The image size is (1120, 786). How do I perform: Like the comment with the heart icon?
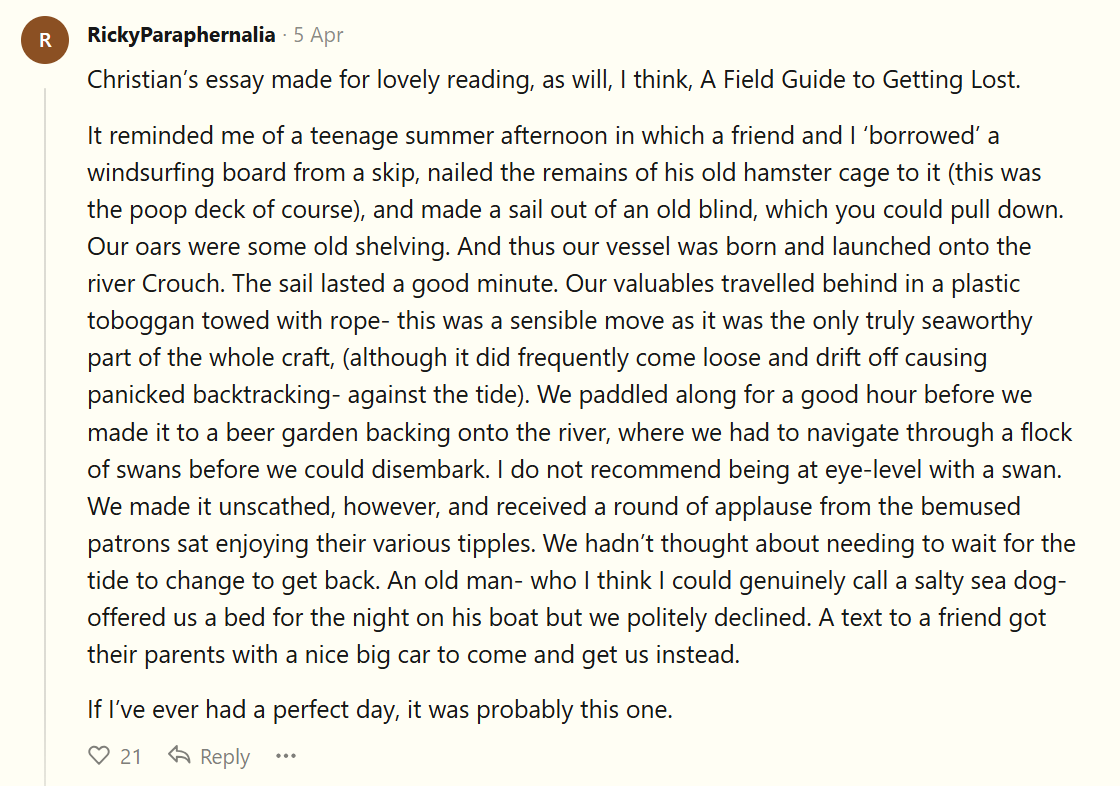[x=99, y=756]
